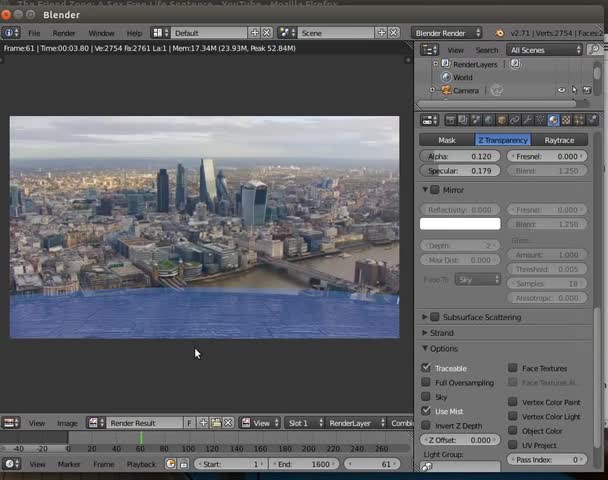Open the image editor Image menu
Screen dimensions: 608x480
pos(67,423)
